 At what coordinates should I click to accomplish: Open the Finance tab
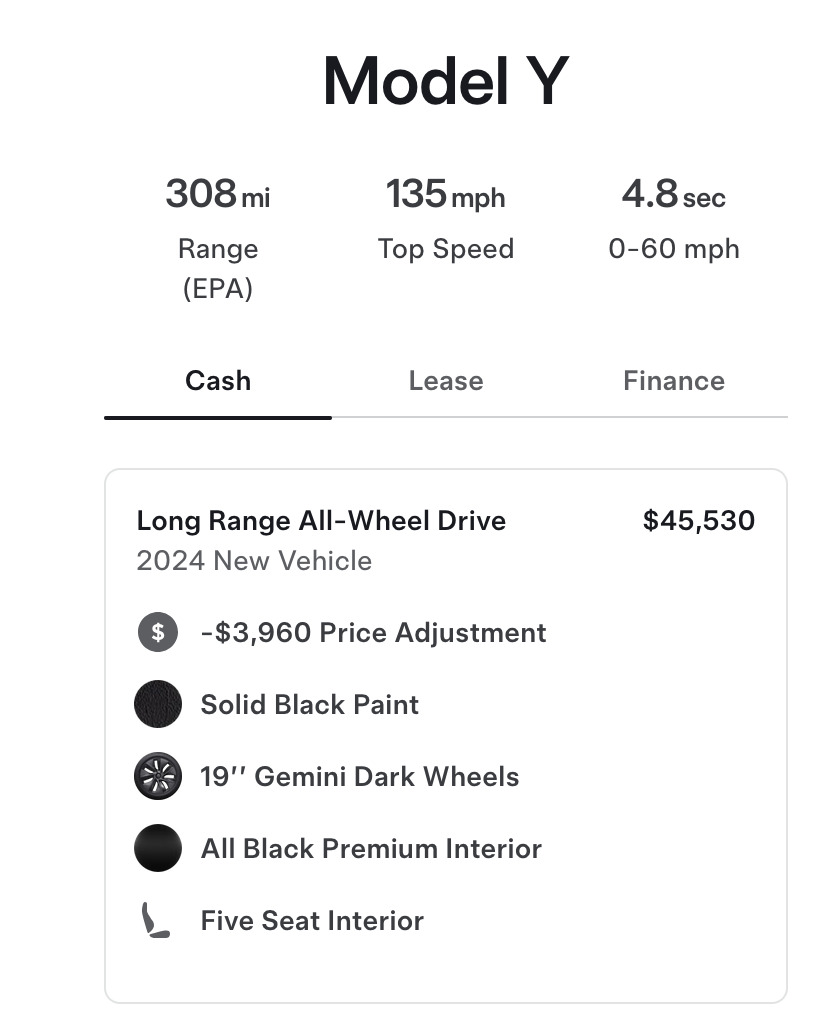tap(674, 381)
